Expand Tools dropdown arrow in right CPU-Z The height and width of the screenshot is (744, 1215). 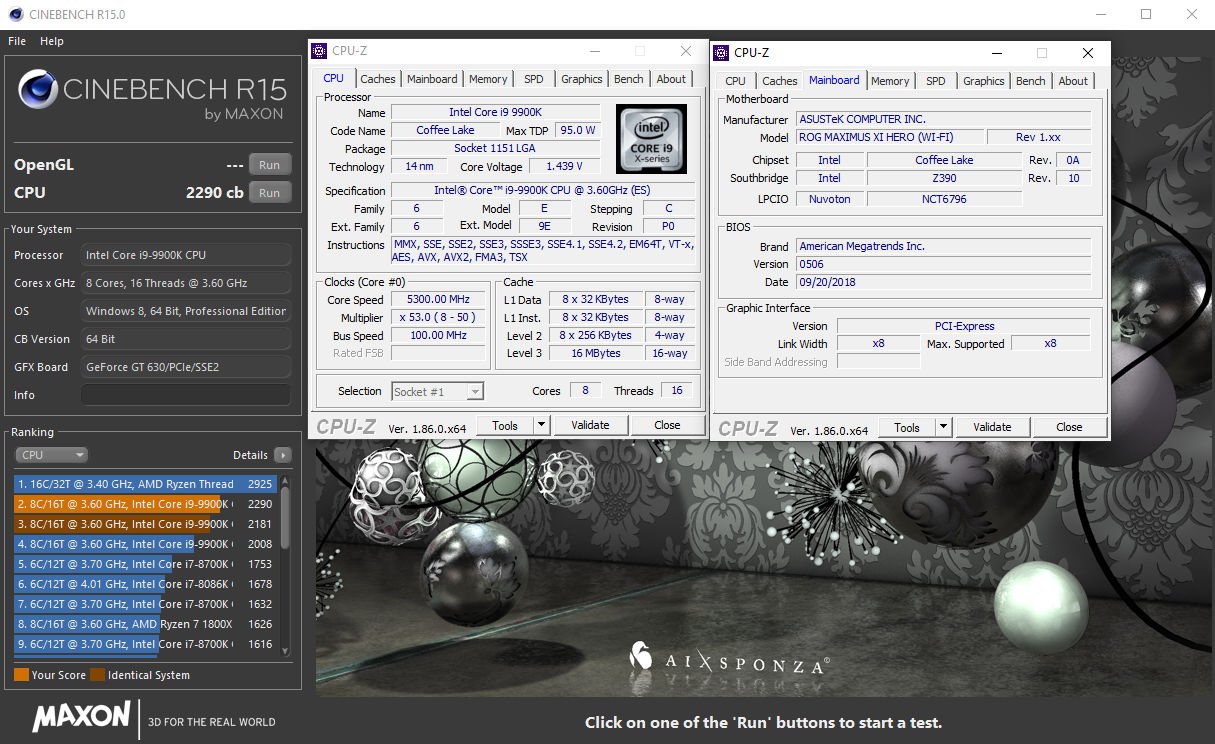(943, 427)
